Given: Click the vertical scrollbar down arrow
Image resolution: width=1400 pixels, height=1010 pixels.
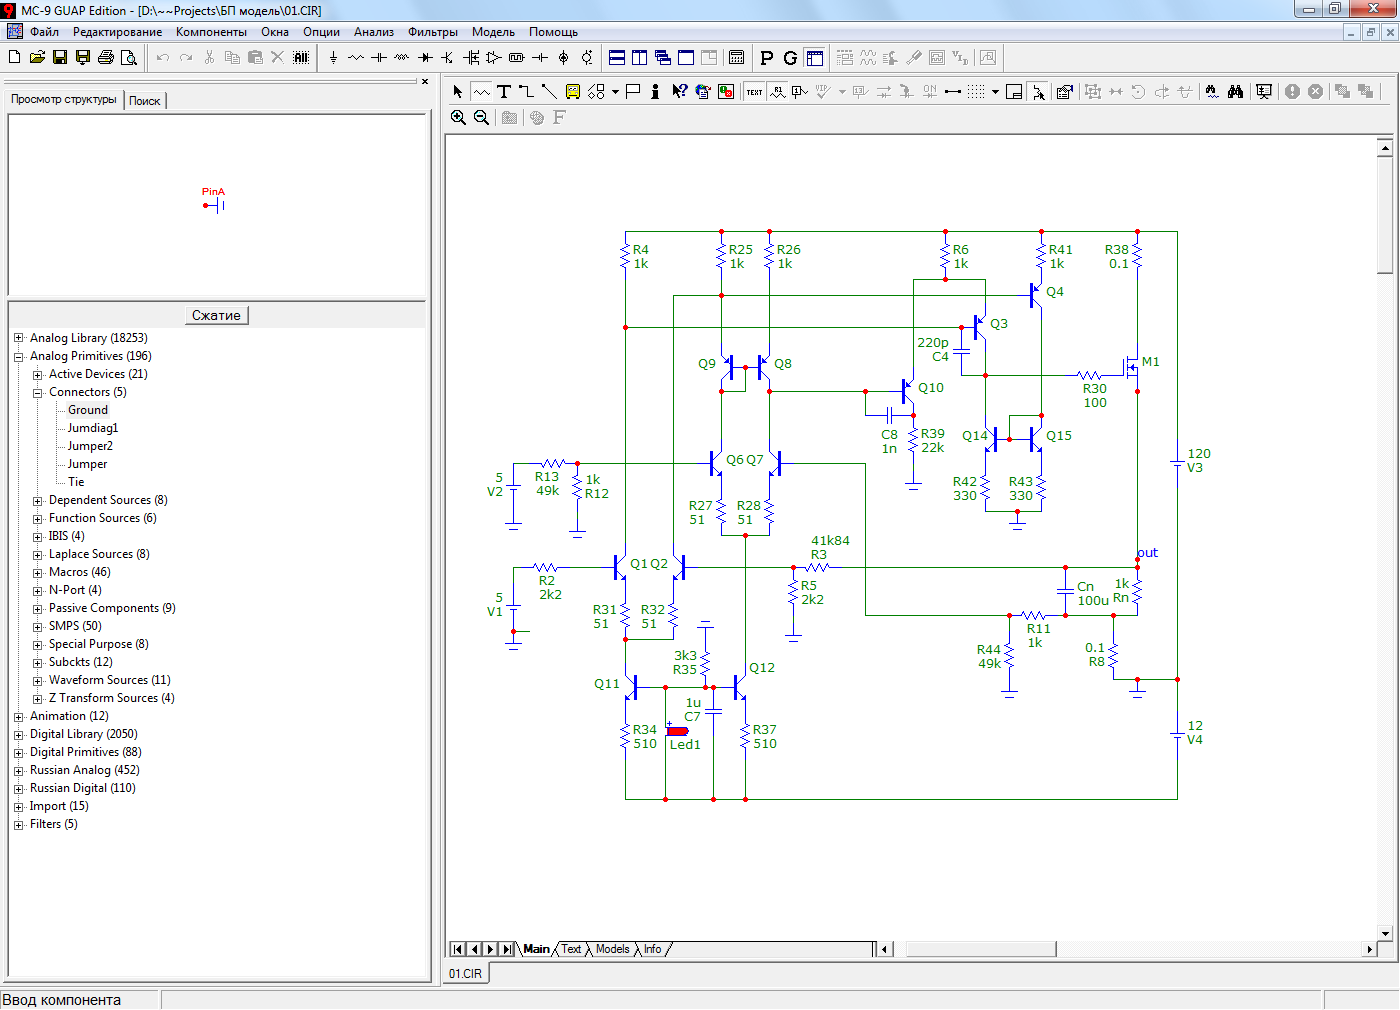Looking at the screenshot, I should point(1385,933).
